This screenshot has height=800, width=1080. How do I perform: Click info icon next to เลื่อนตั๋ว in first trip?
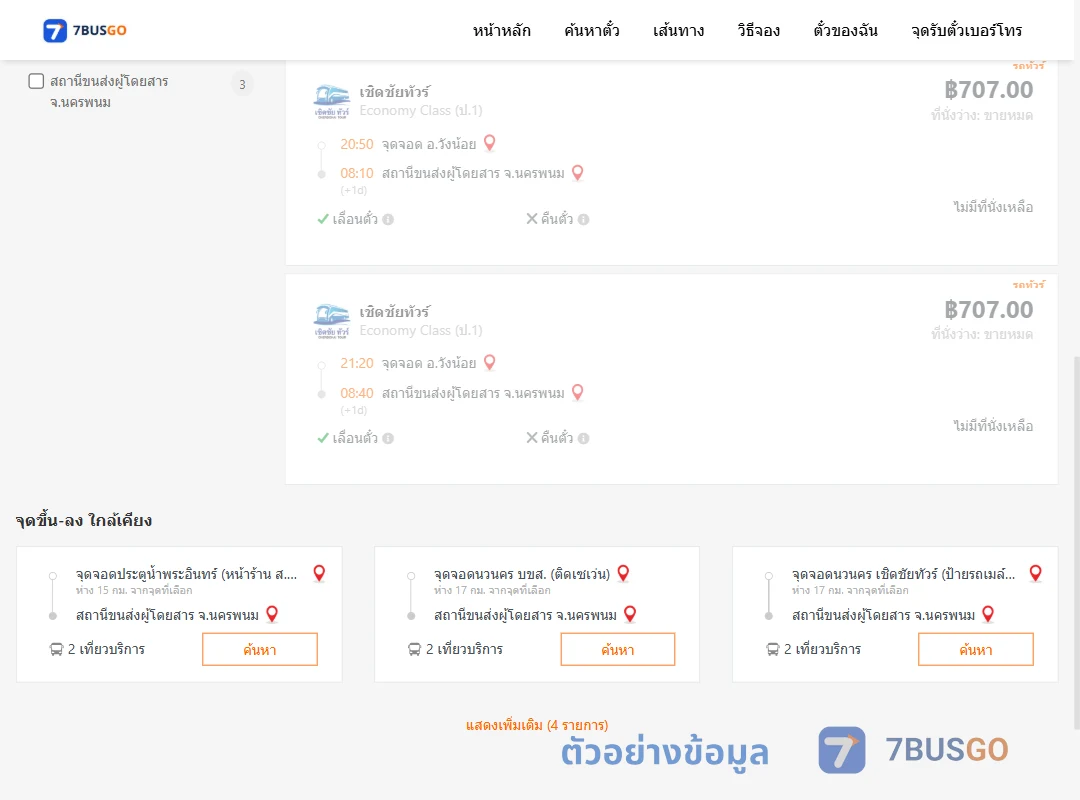pos(388,219)
